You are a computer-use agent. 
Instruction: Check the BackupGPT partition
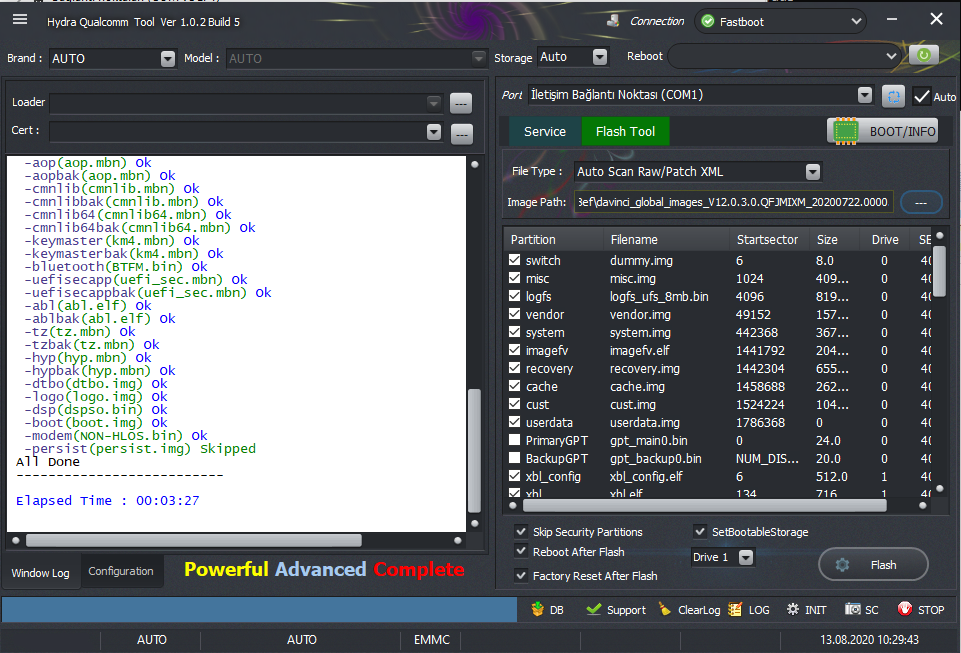tap(515, 458)
